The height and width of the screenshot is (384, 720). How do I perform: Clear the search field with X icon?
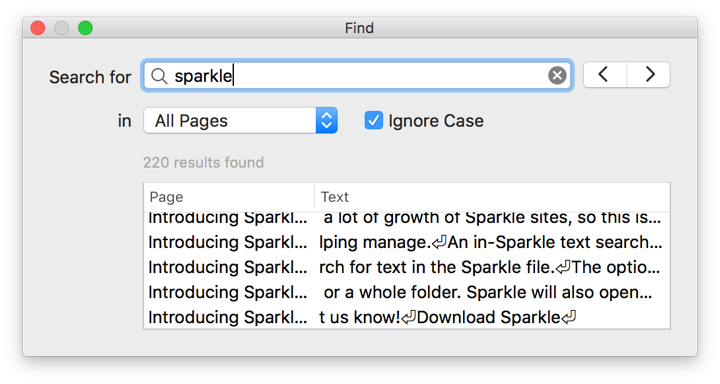(557, 75)
